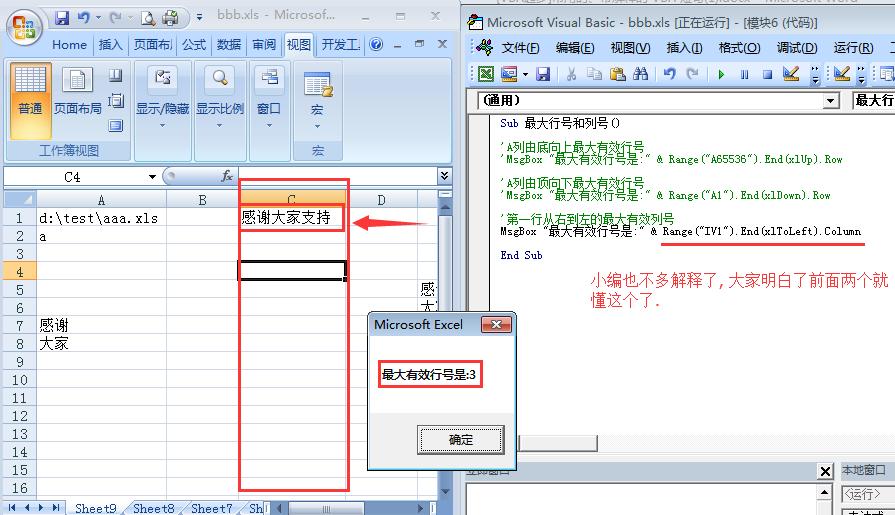Open 格式(O) menu in Visual Basic
895x515 pixels.
tap(739, 48)
